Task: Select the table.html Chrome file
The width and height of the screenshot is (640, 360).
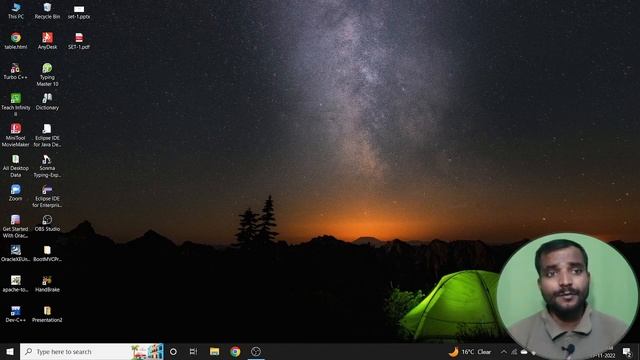Action: [x=16, y=41]
